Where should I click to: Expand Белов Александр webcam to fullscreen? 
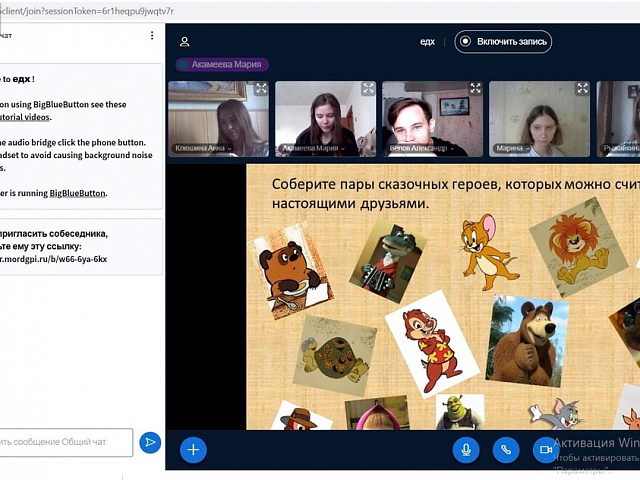click(x=476, y=88)
